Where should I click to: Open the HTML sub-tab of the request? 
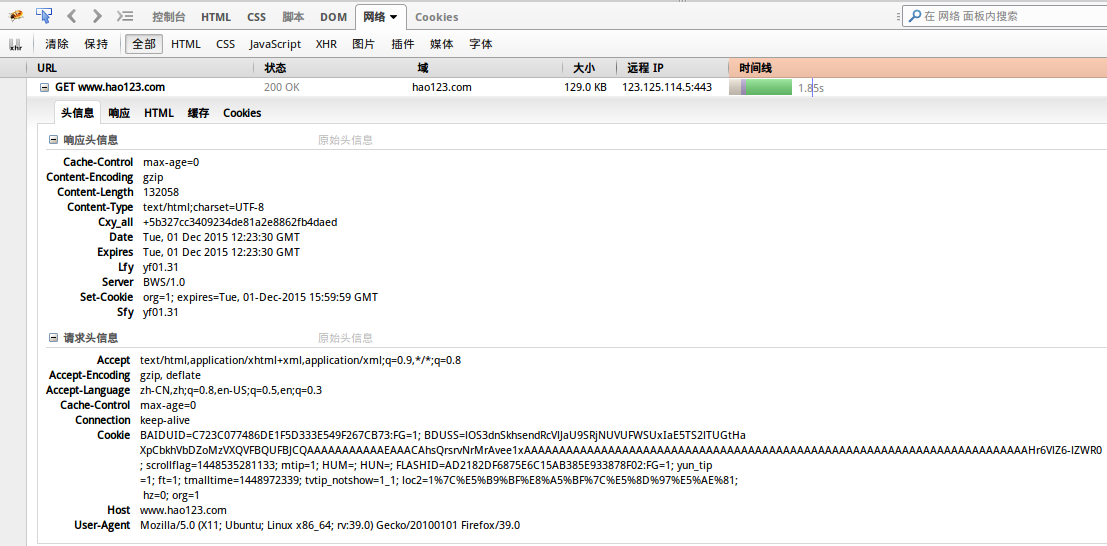[x=159, y=113]
